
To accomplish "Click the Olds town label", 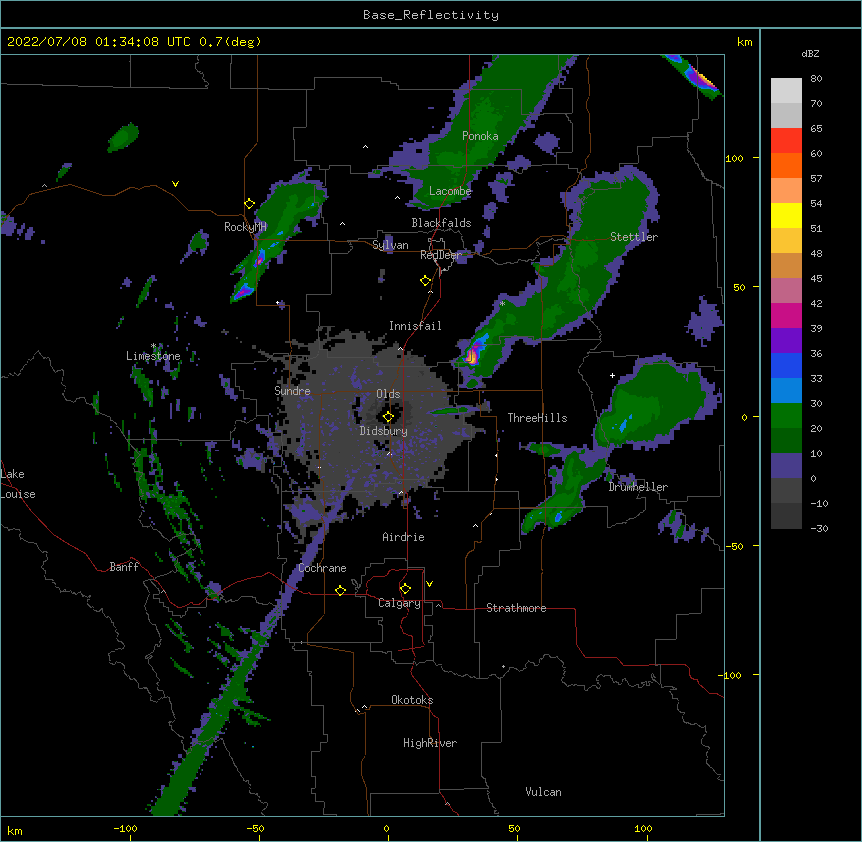I will [x=388, y=394].
